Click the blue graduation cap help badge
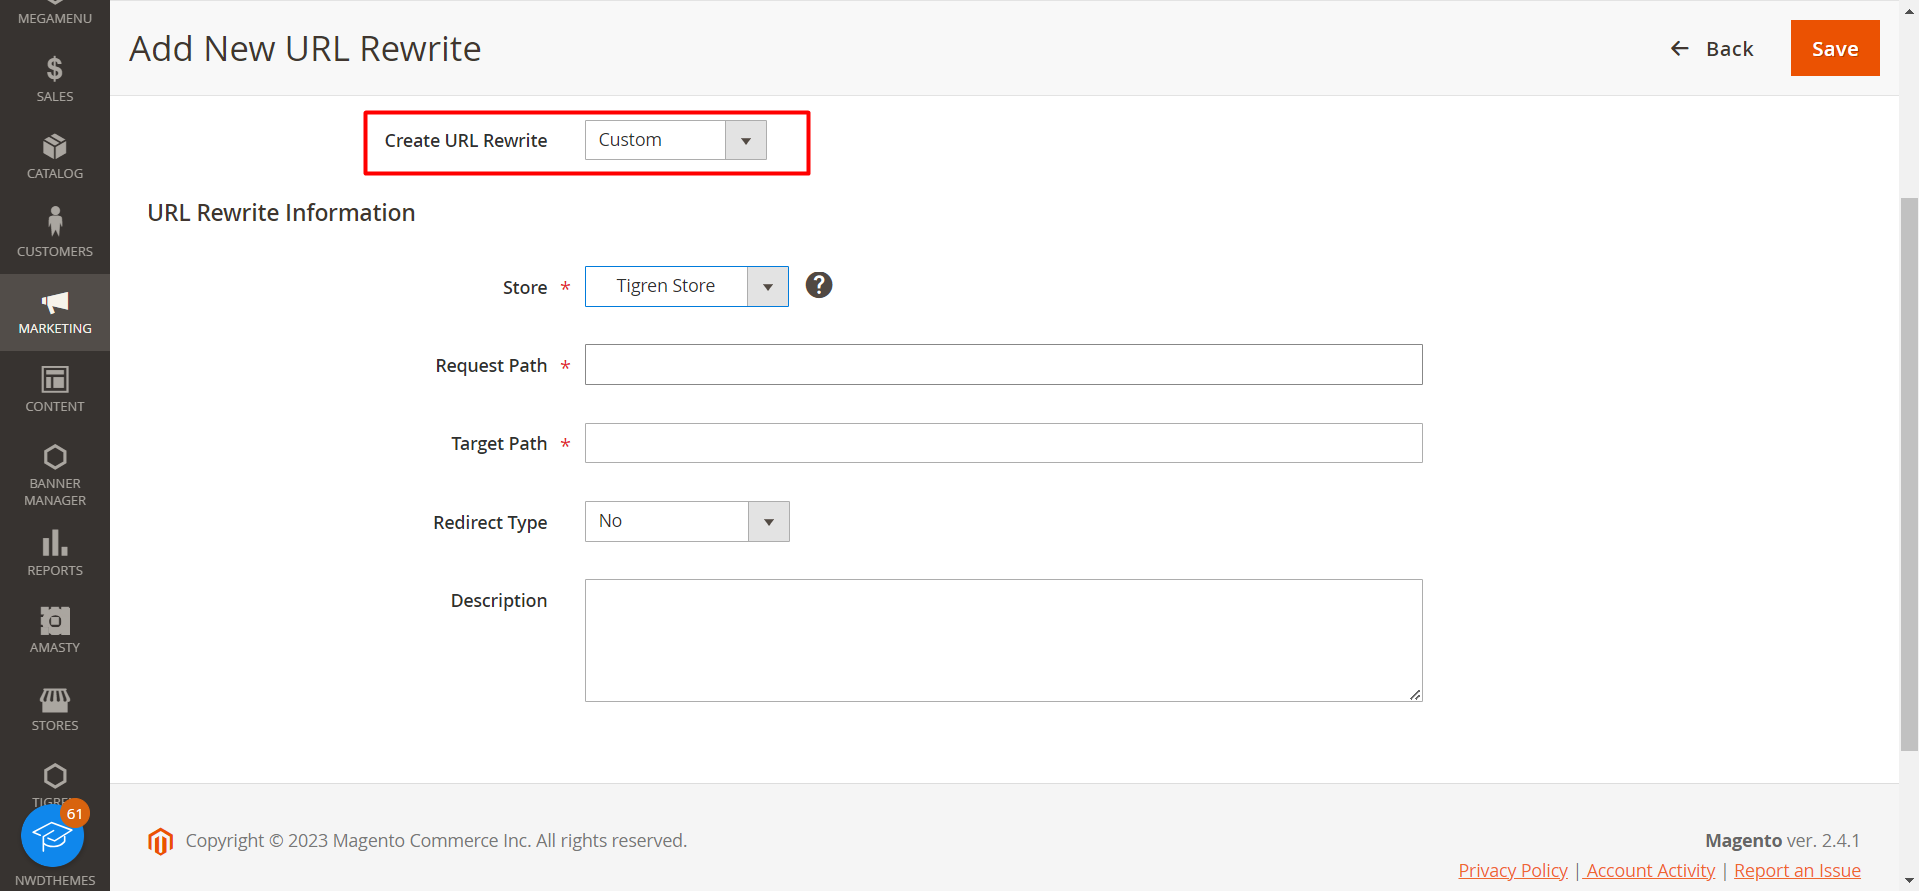Screen dimensions: 1919x891 [52, 836]
